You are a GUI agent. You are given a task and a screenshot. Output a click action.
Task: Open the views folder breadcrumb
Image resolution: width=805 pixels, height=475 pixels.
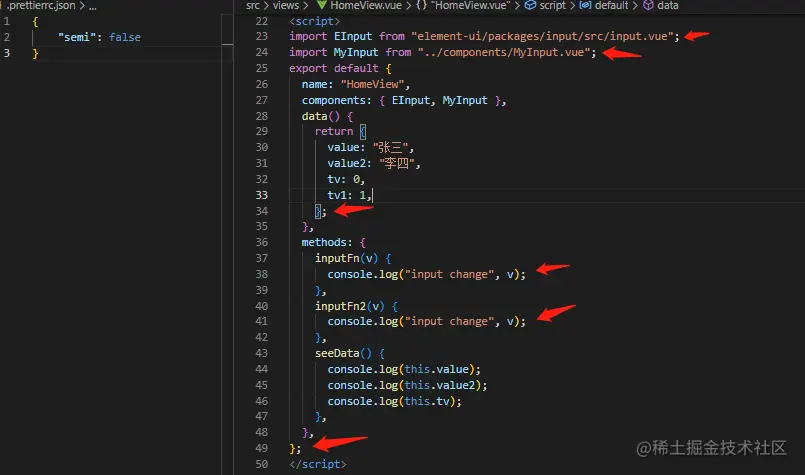click(285, 5)
